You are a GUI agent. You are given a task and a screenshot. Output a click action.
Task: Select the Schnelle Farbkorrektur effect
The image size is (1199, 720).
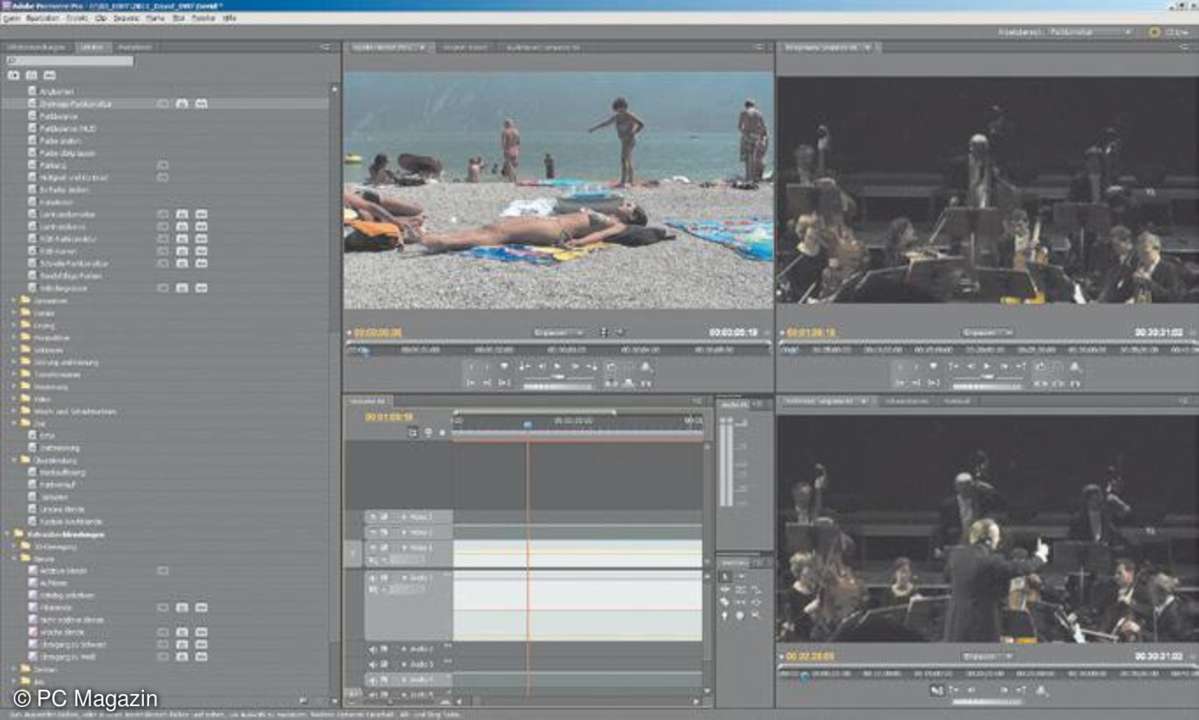73,263
